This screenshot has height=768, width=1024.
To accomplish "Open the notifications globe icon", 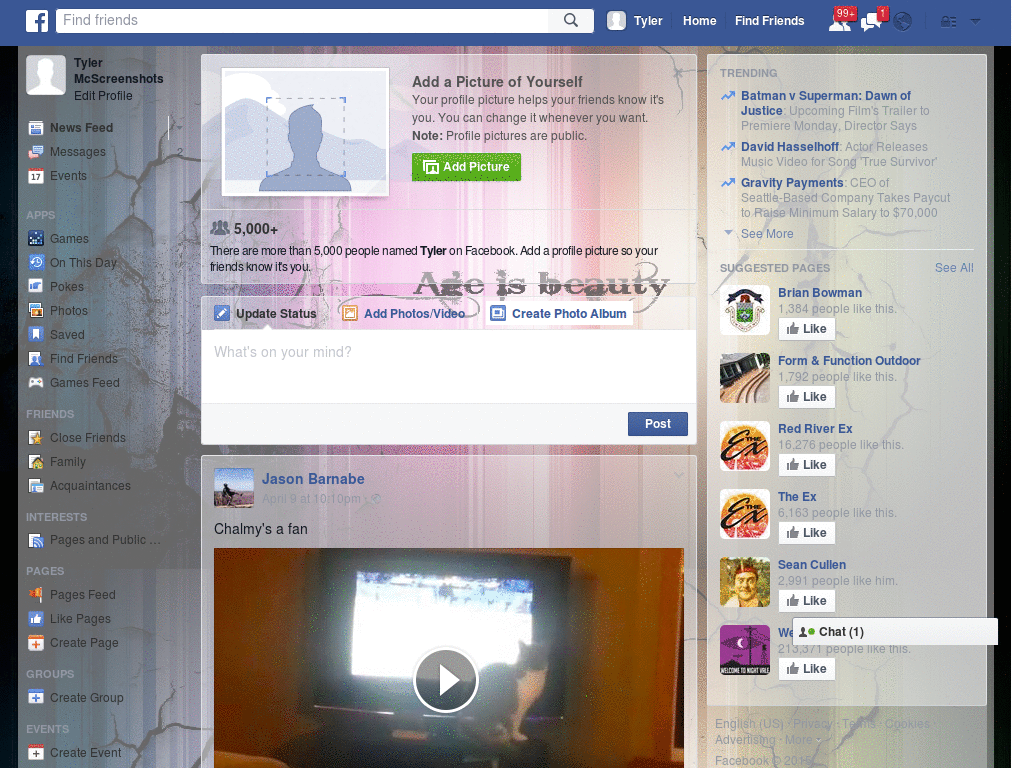I will [903, 22].
